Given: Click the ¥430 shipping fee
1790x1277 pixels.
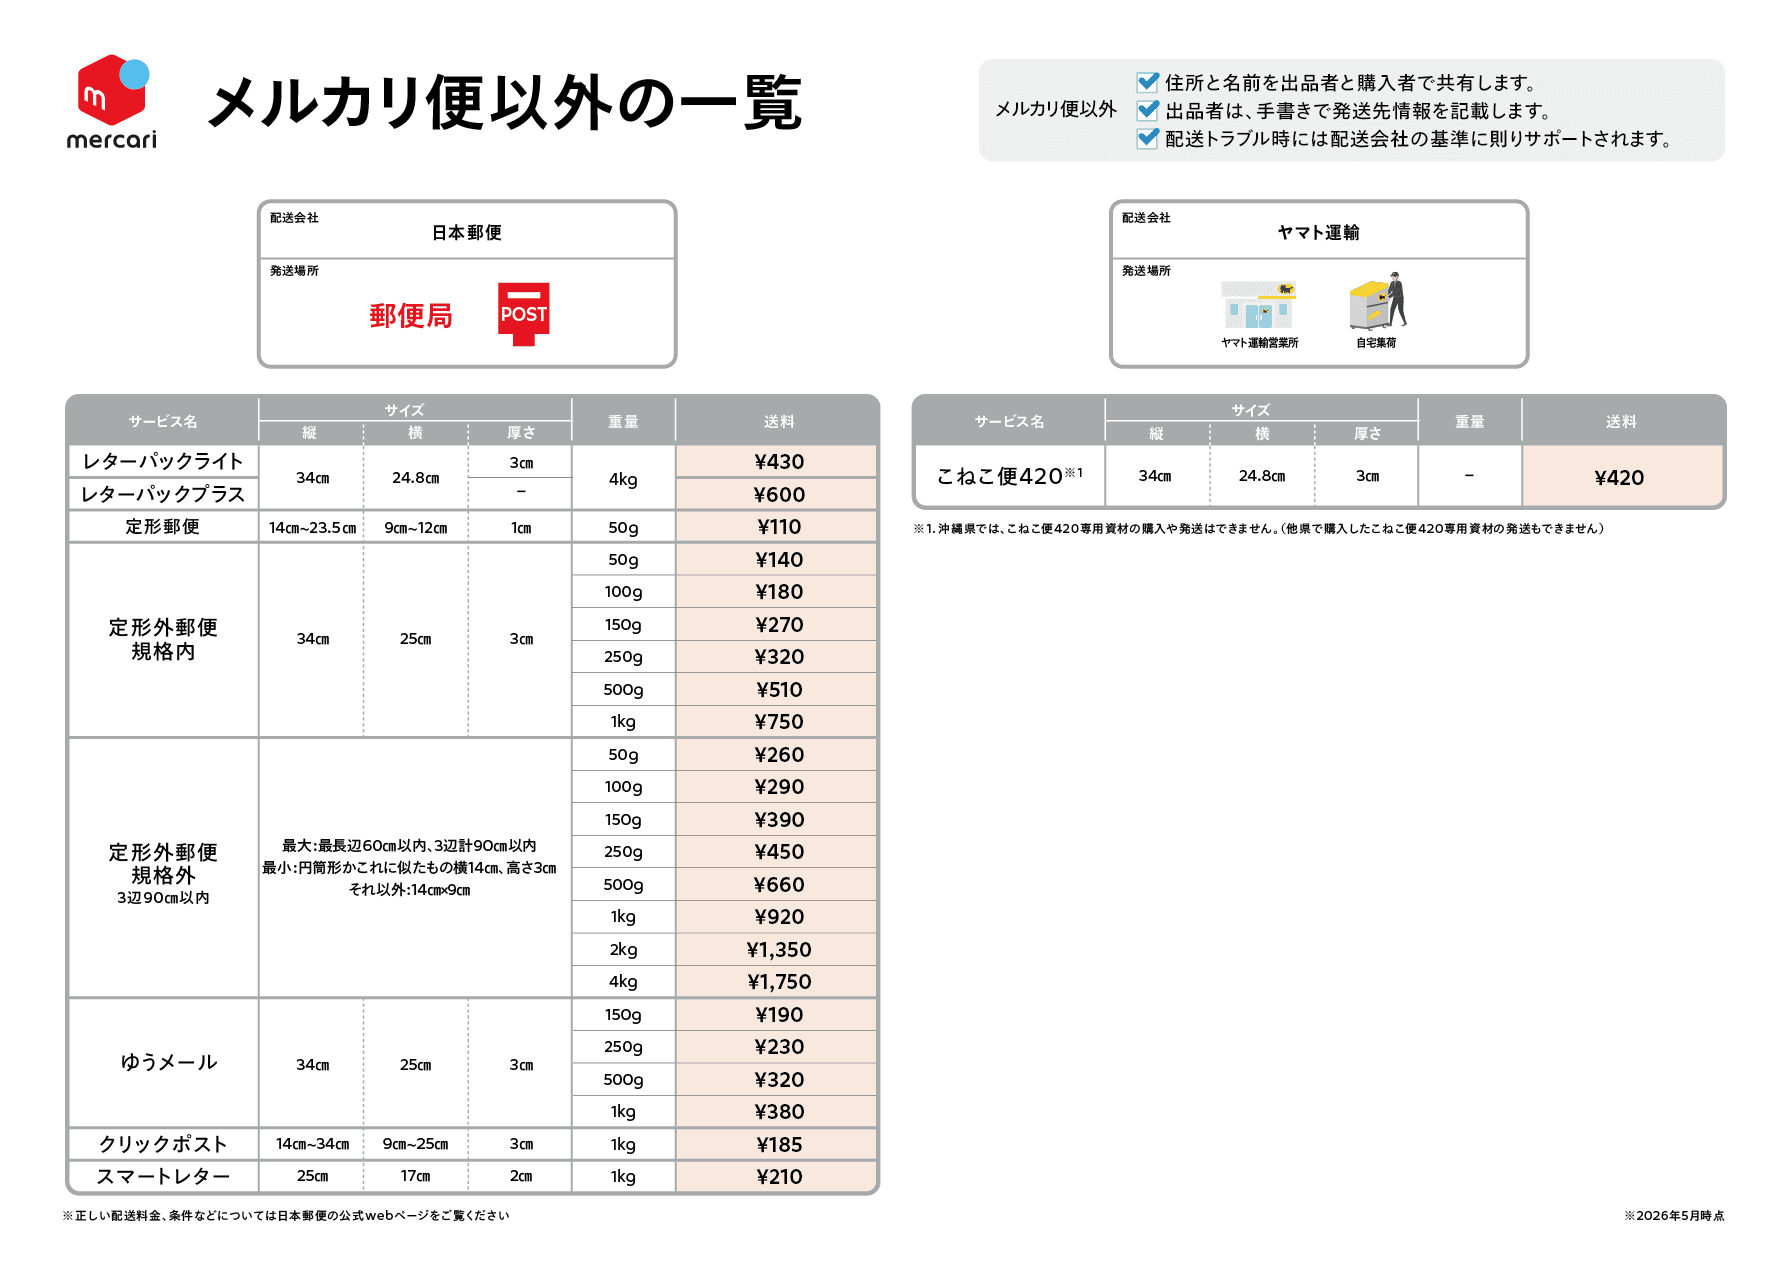Looking at the screenshot, I should (x=779, y=462).
